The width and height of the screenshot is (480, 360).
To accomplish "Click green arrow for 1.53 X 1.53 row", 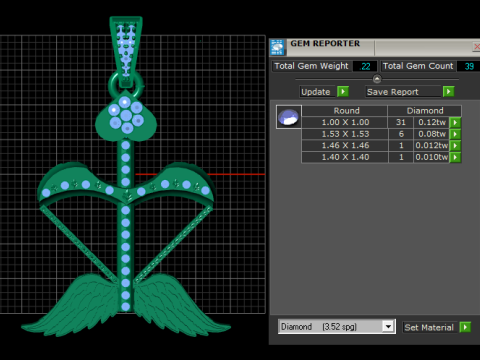I will (x=455, y=134).
